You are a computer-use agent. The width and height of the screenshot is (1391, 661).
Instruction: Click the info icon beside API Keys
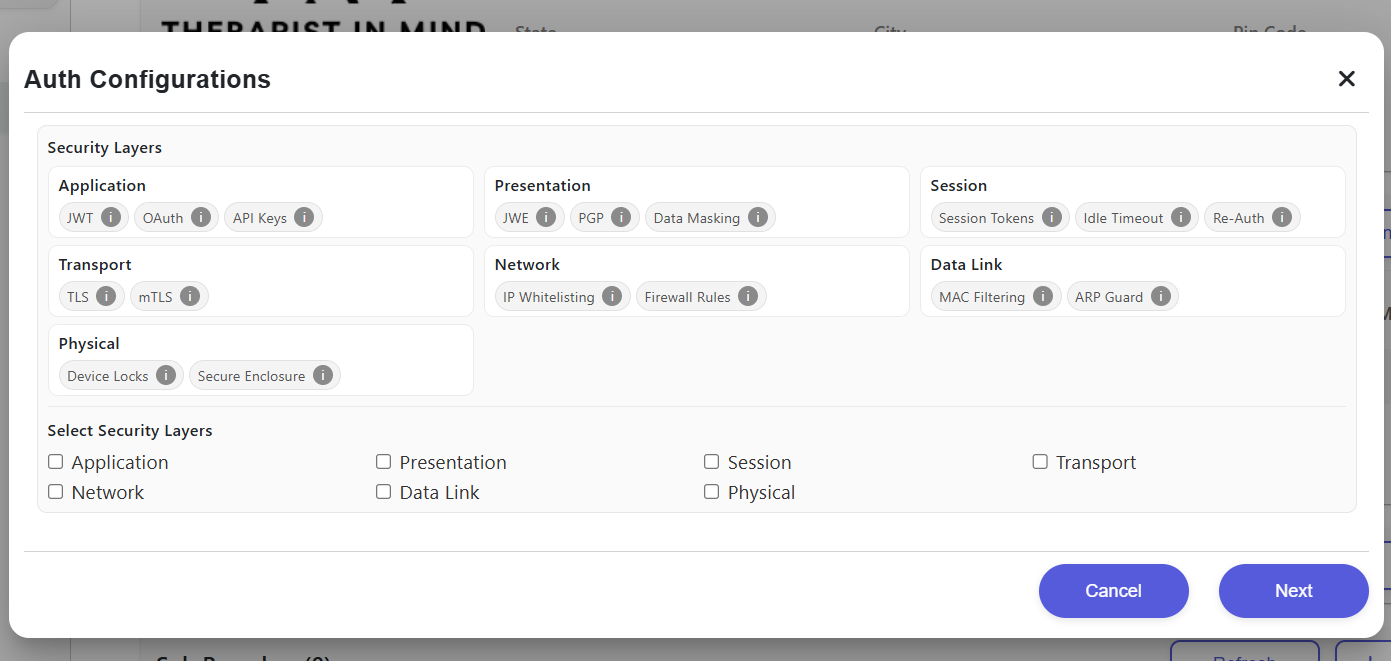pos(304,217)
